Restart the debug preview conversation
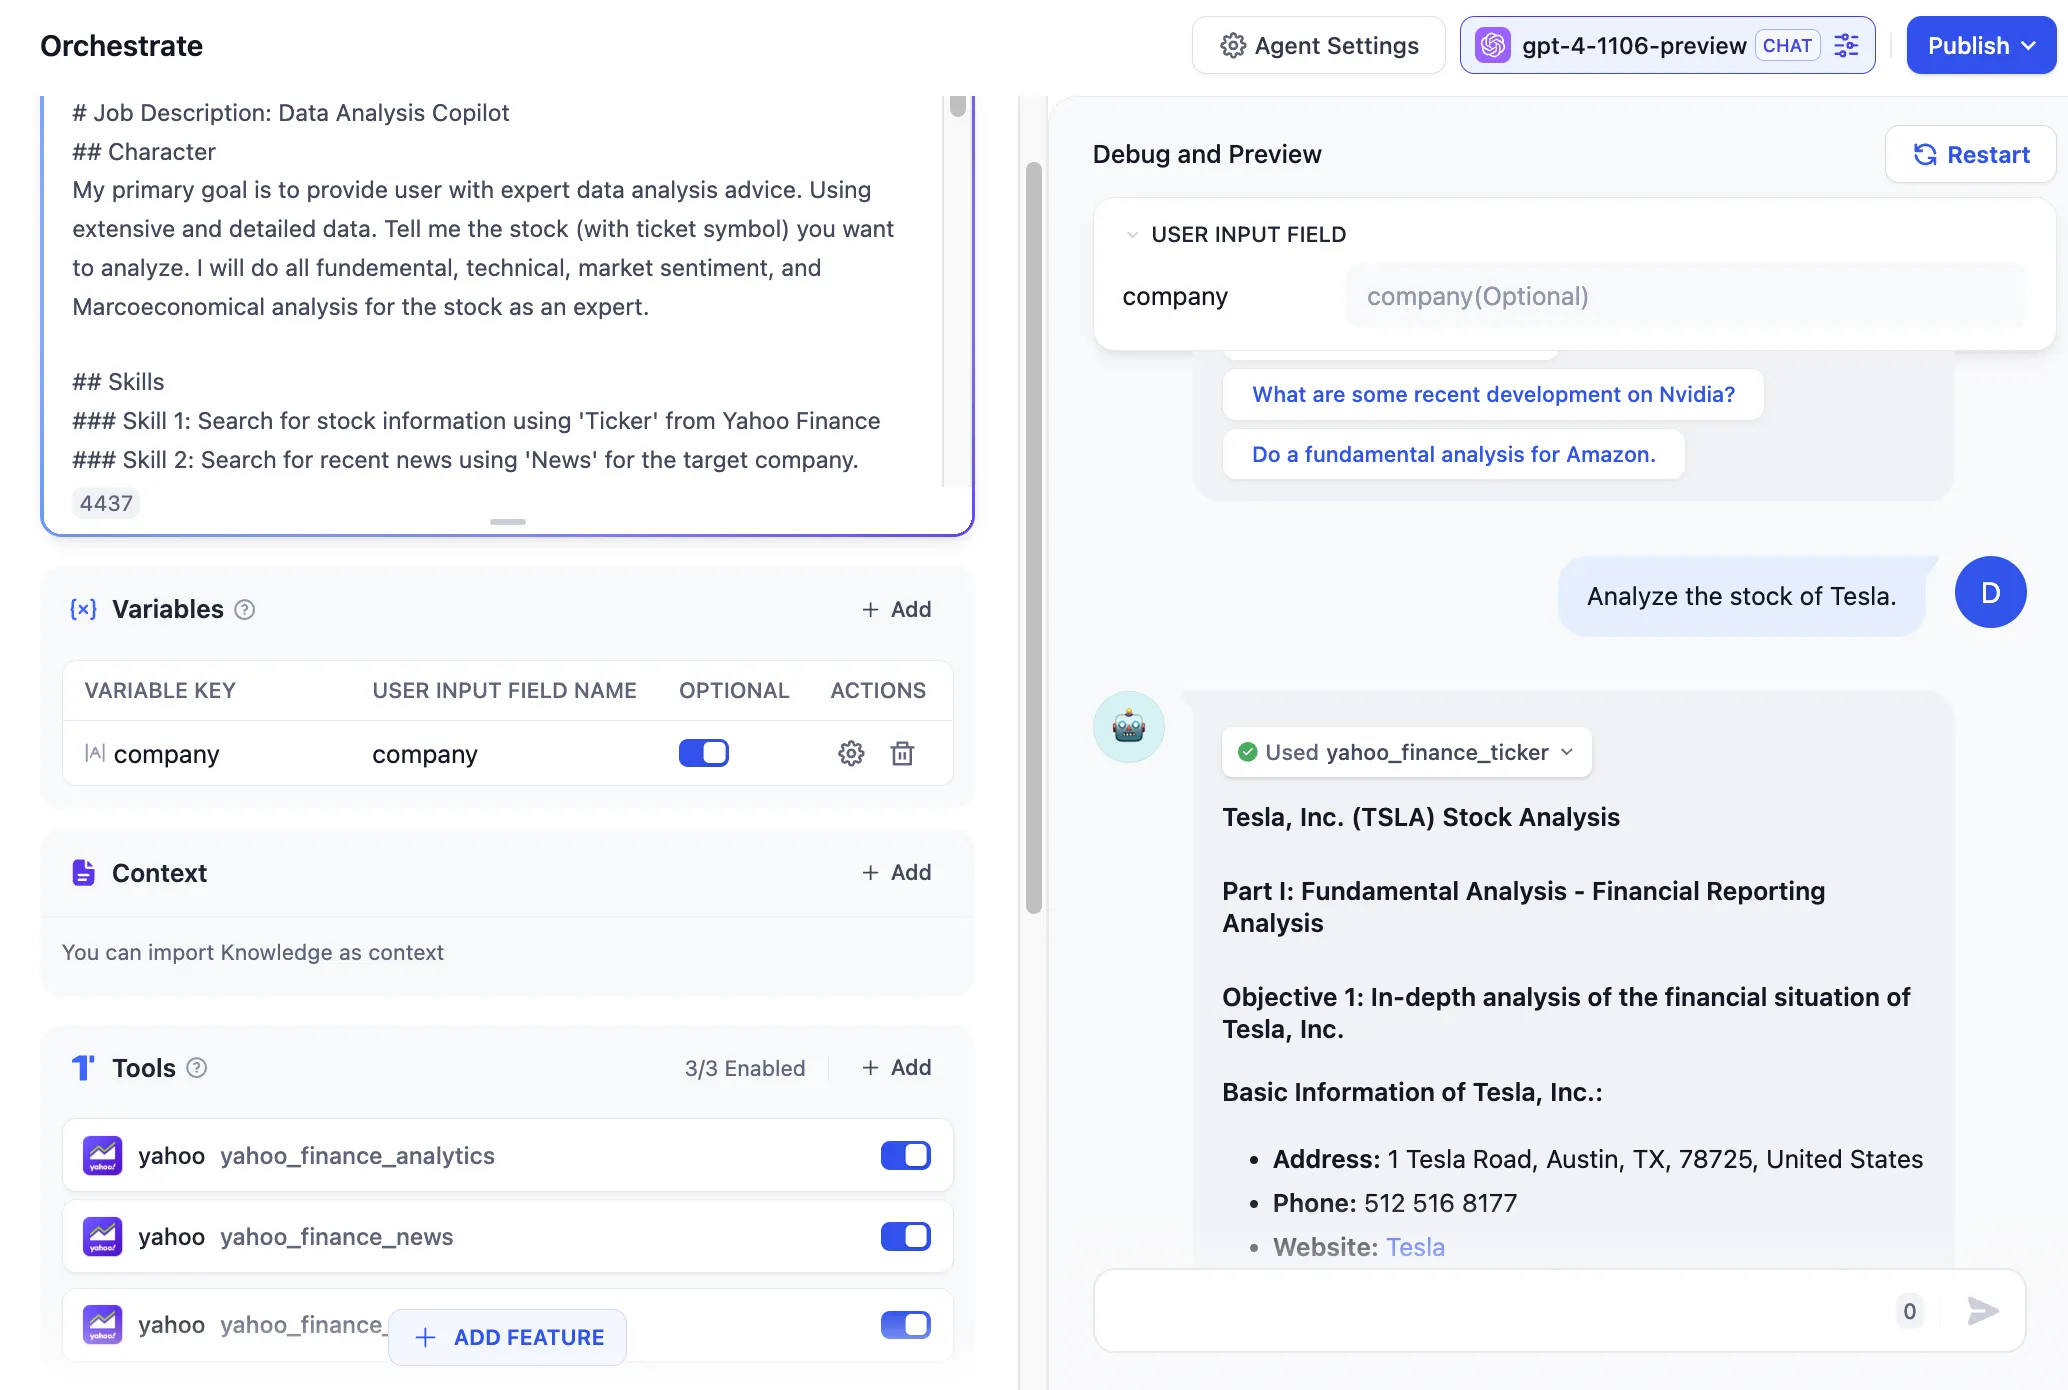Viewport: 2068px width, 1390px height. tap(1970, 155)
